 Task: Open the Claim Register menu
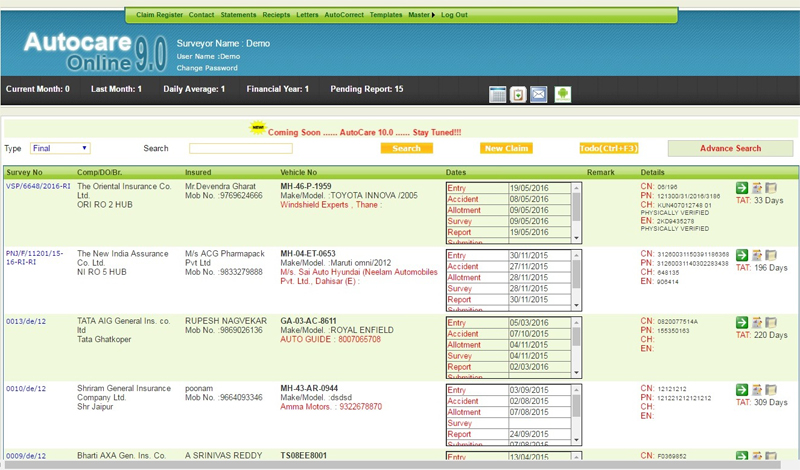[159, 15]
